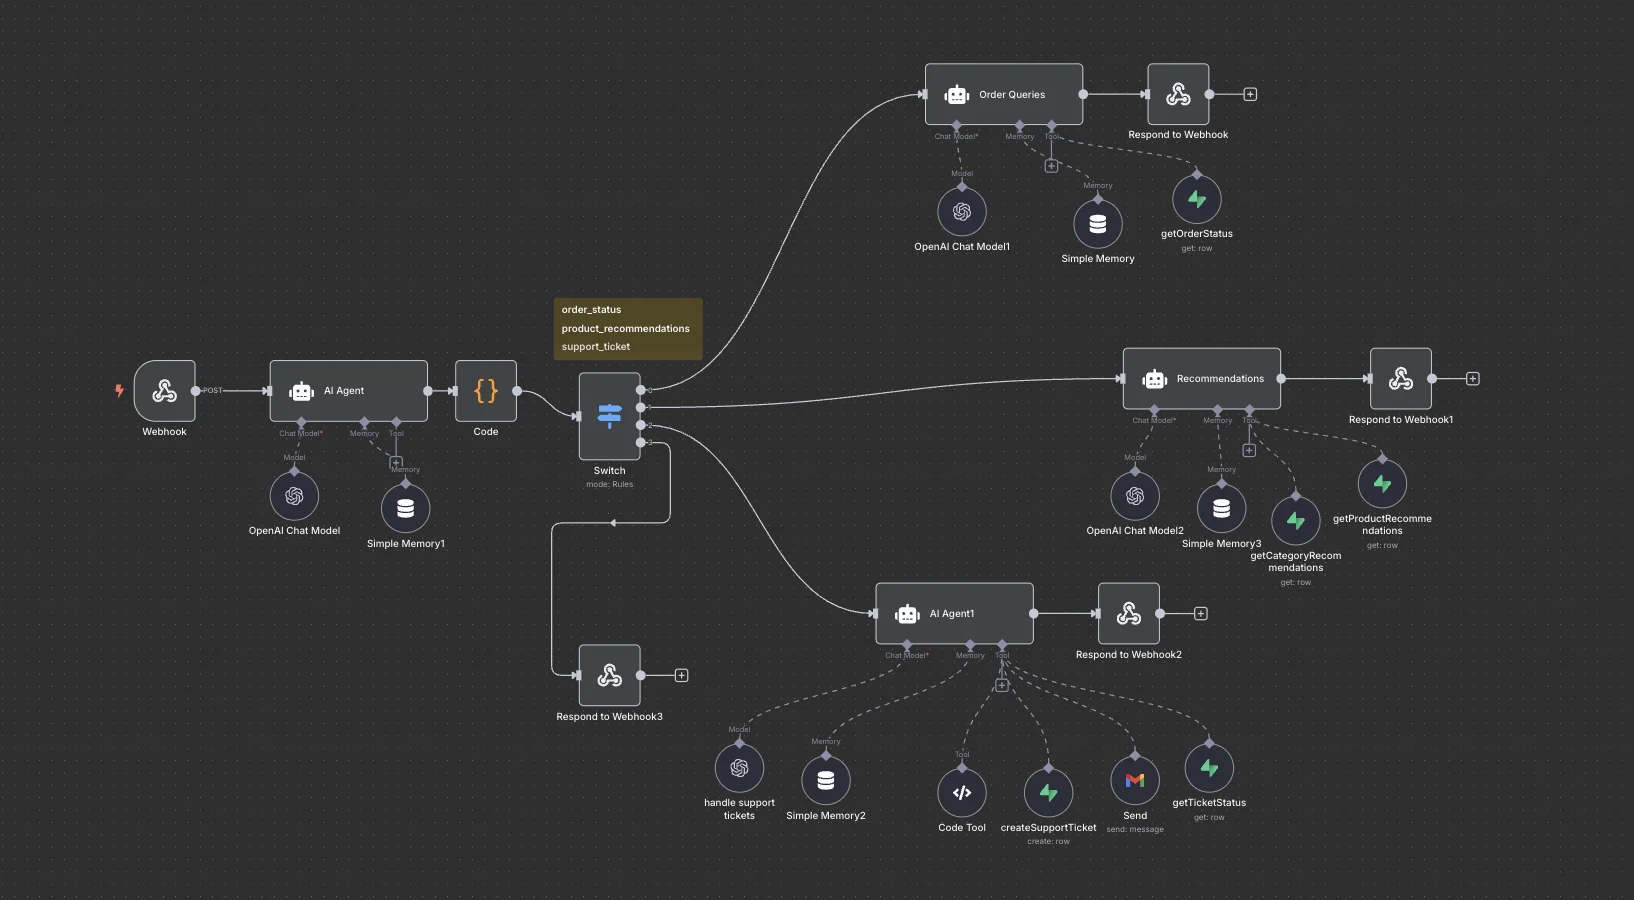Open the Order Queries agent node
The image size is (1634, 900).
point(1003,95)
